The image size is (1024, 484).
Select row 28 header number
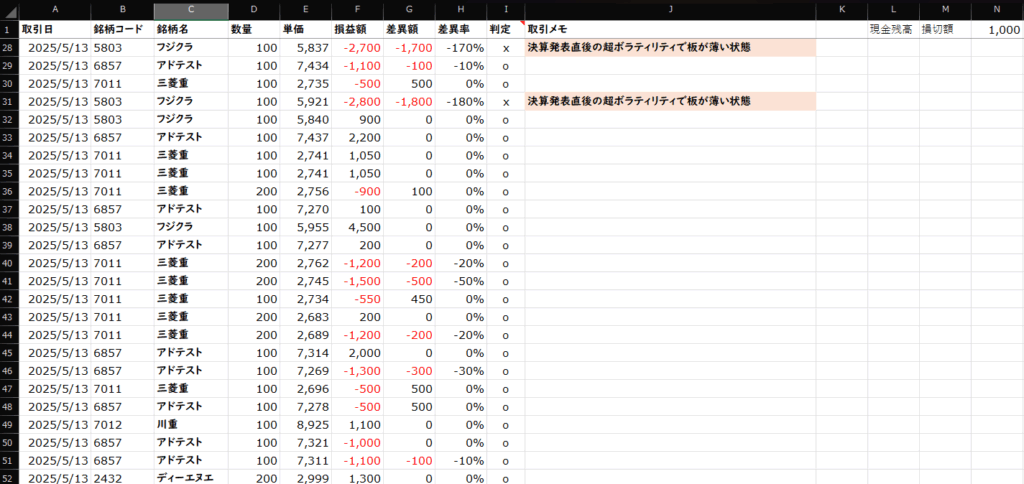10,48
